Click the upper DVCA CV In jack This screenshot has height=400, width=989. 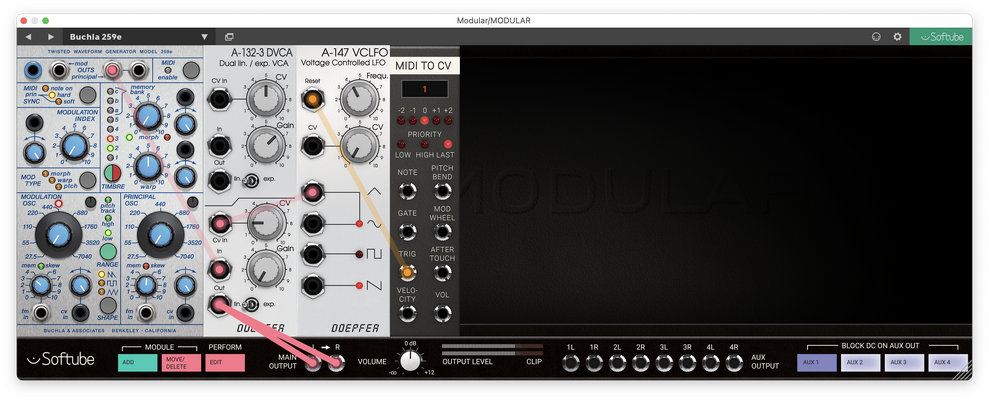pos(219,99)
